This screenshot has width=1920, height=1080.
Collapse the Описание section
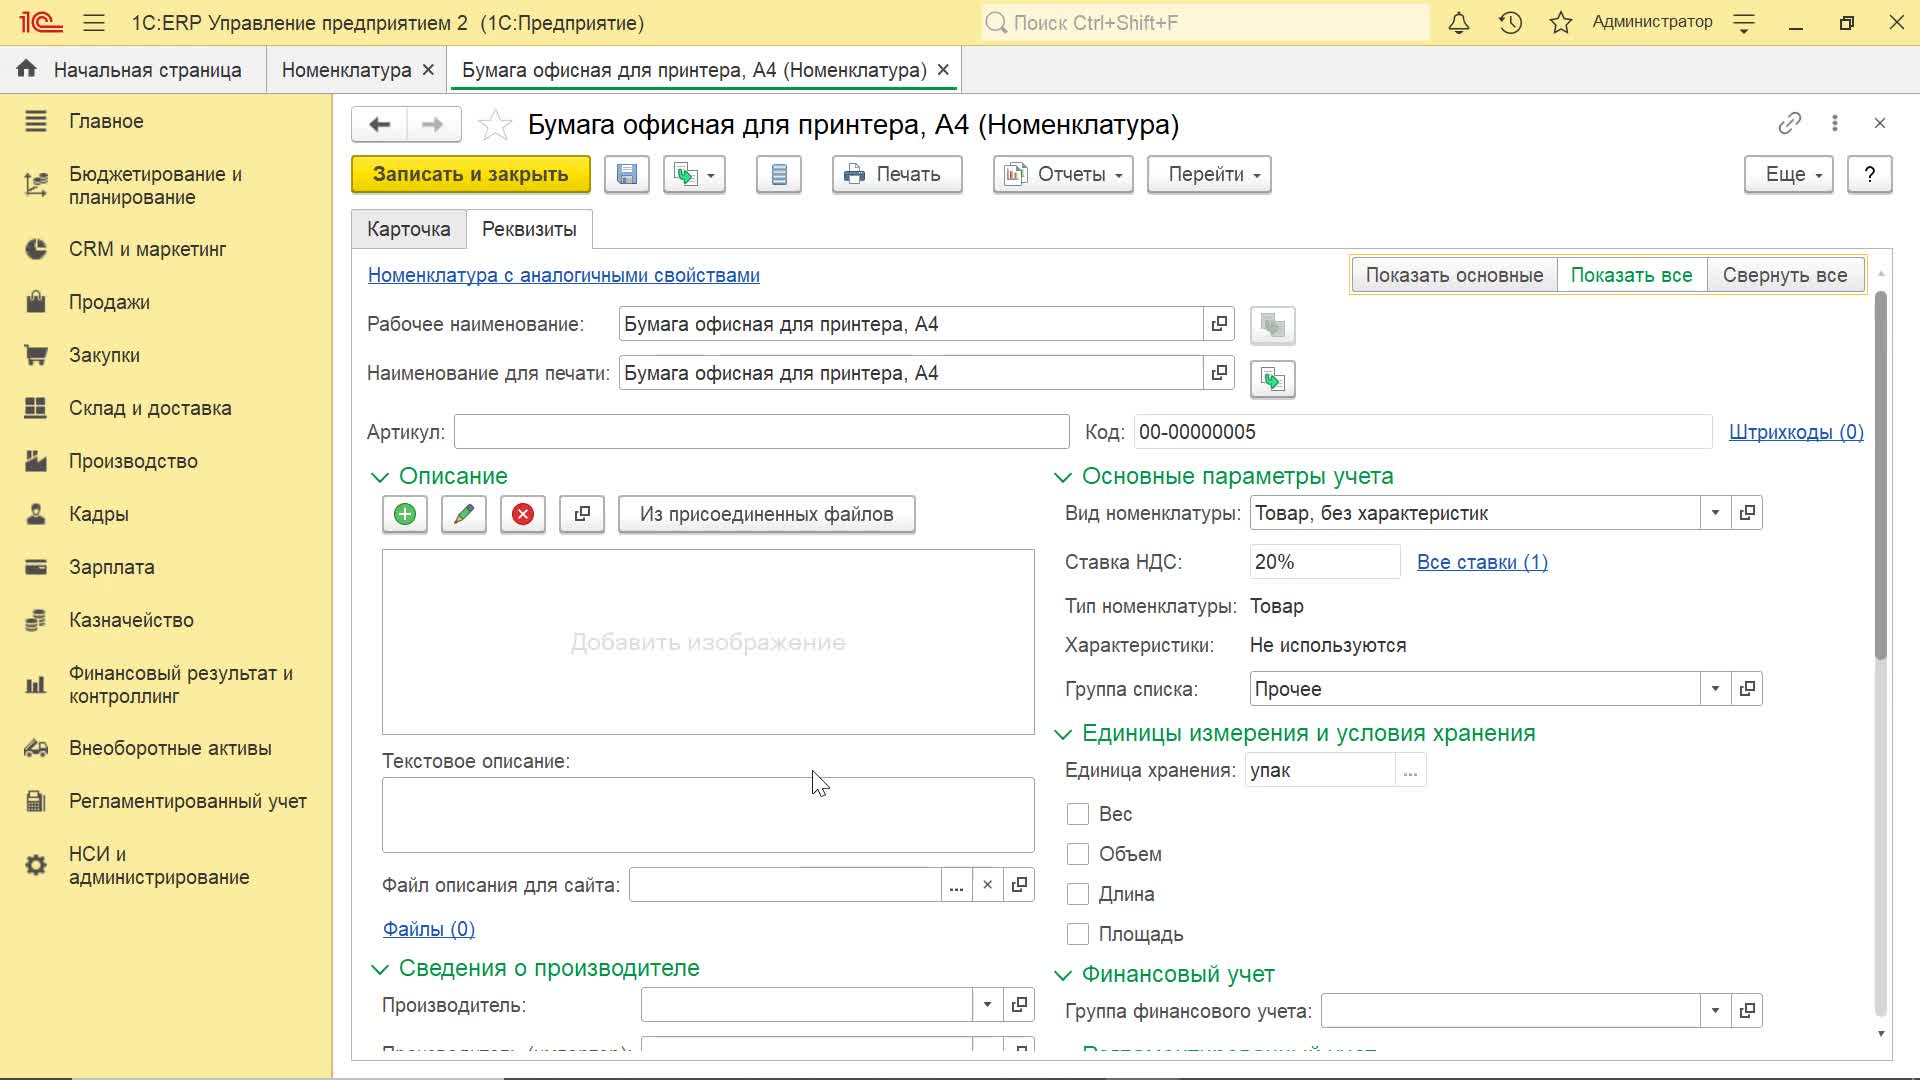point(380,477)
